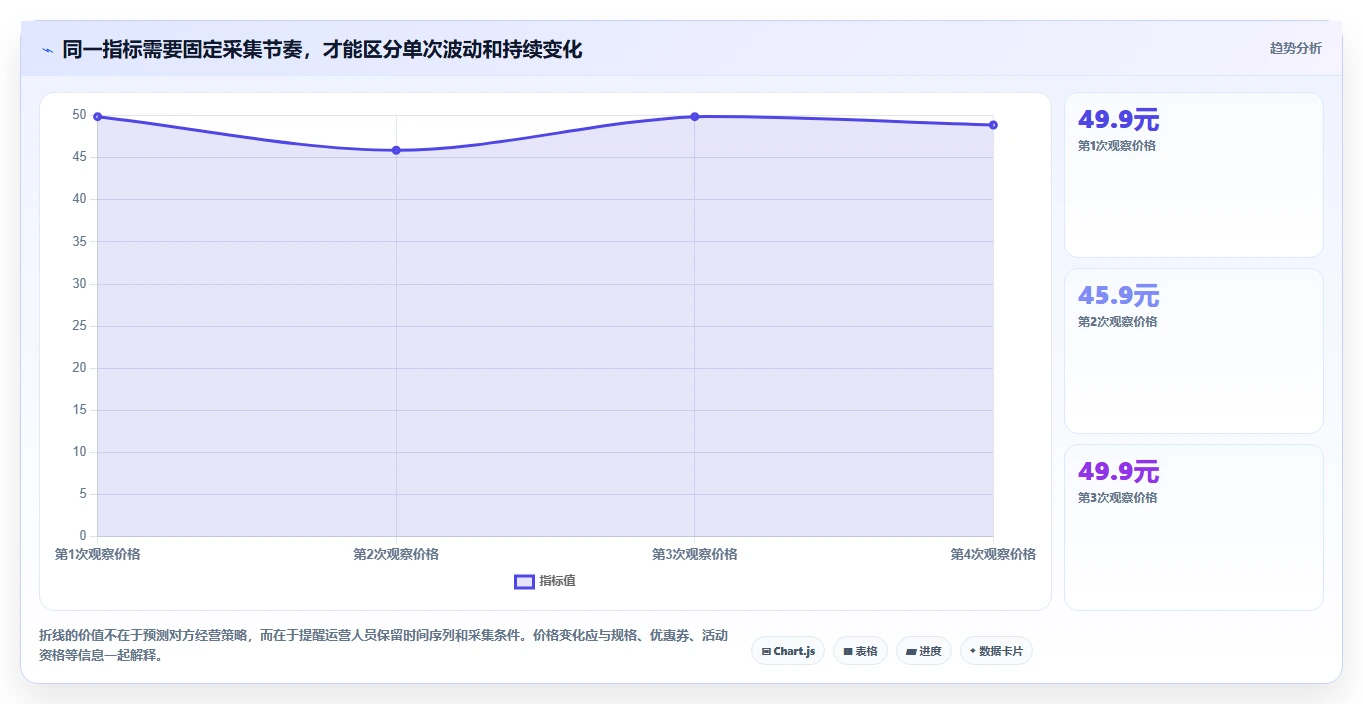Click the 第3次观察价格 x-axis label
The image size is (1363, 704).
coord(695,554)
